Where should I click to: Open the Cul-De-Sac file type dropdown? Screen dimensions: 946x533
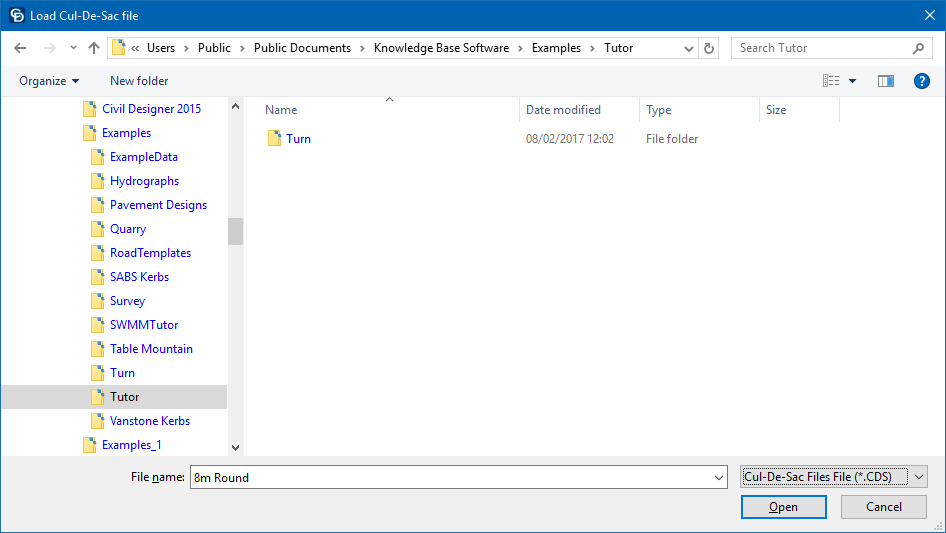click(834, 478)
